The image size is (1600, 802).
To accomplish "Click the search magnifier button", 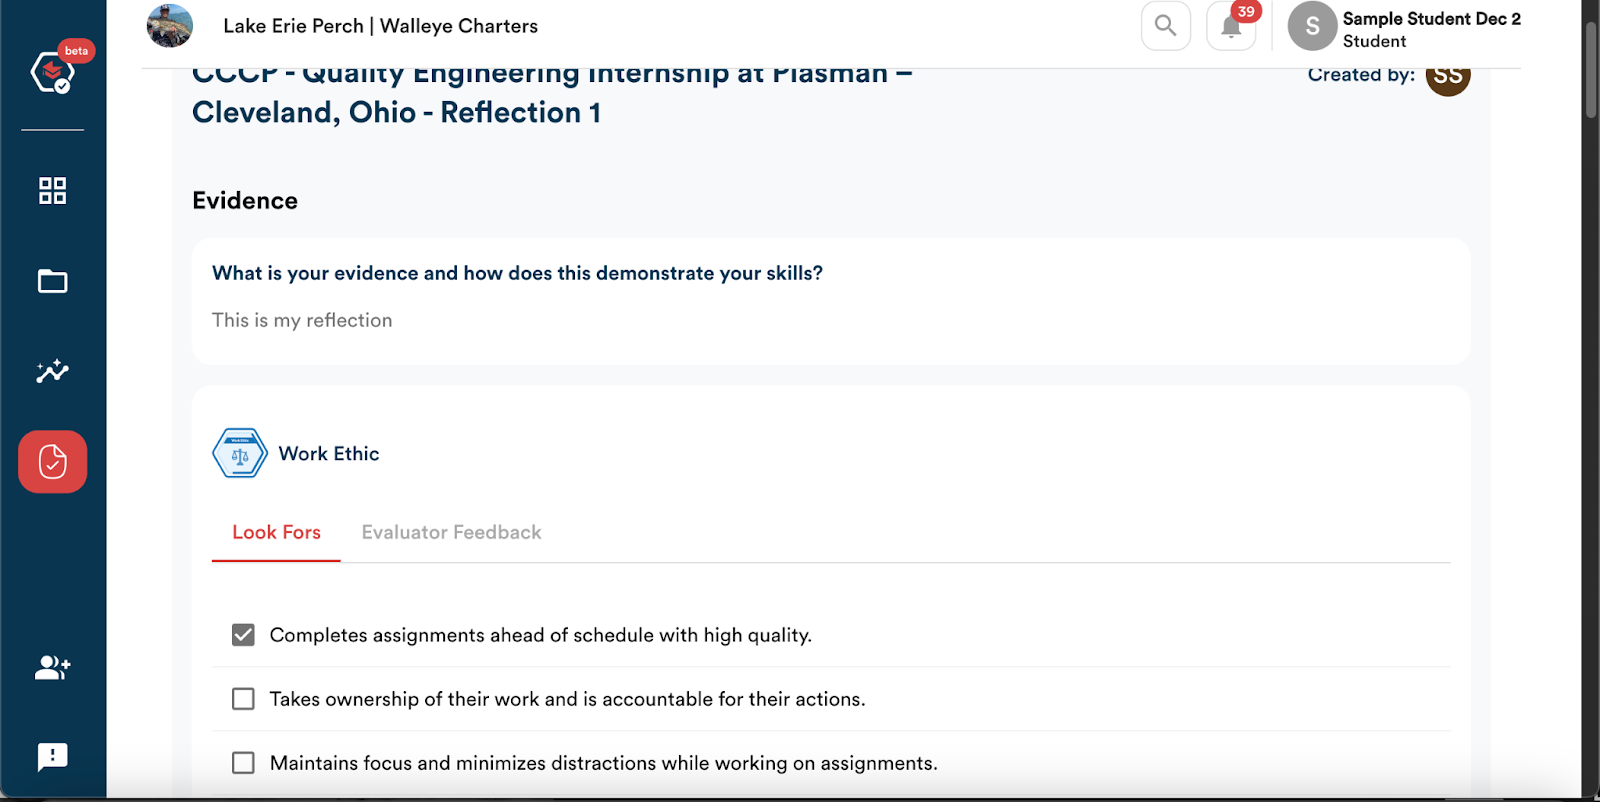I will pos(1166,26).
